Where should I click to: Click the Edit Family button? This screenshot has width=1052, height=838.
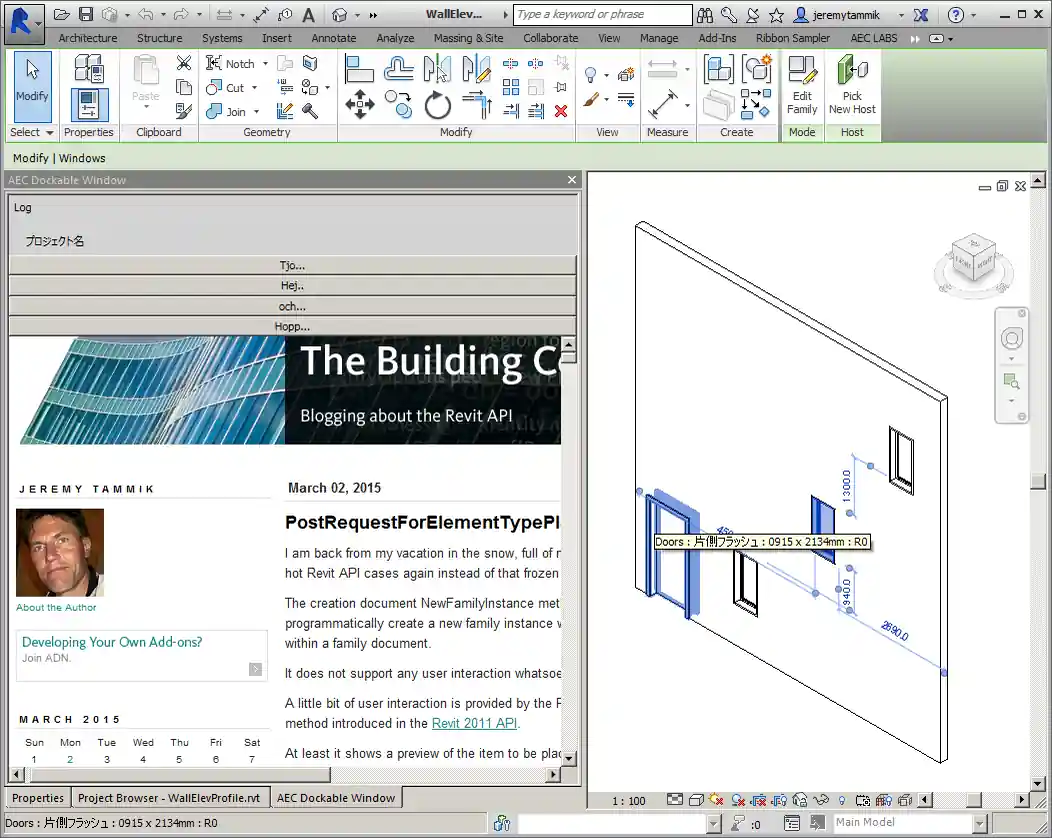click(802, 86)
